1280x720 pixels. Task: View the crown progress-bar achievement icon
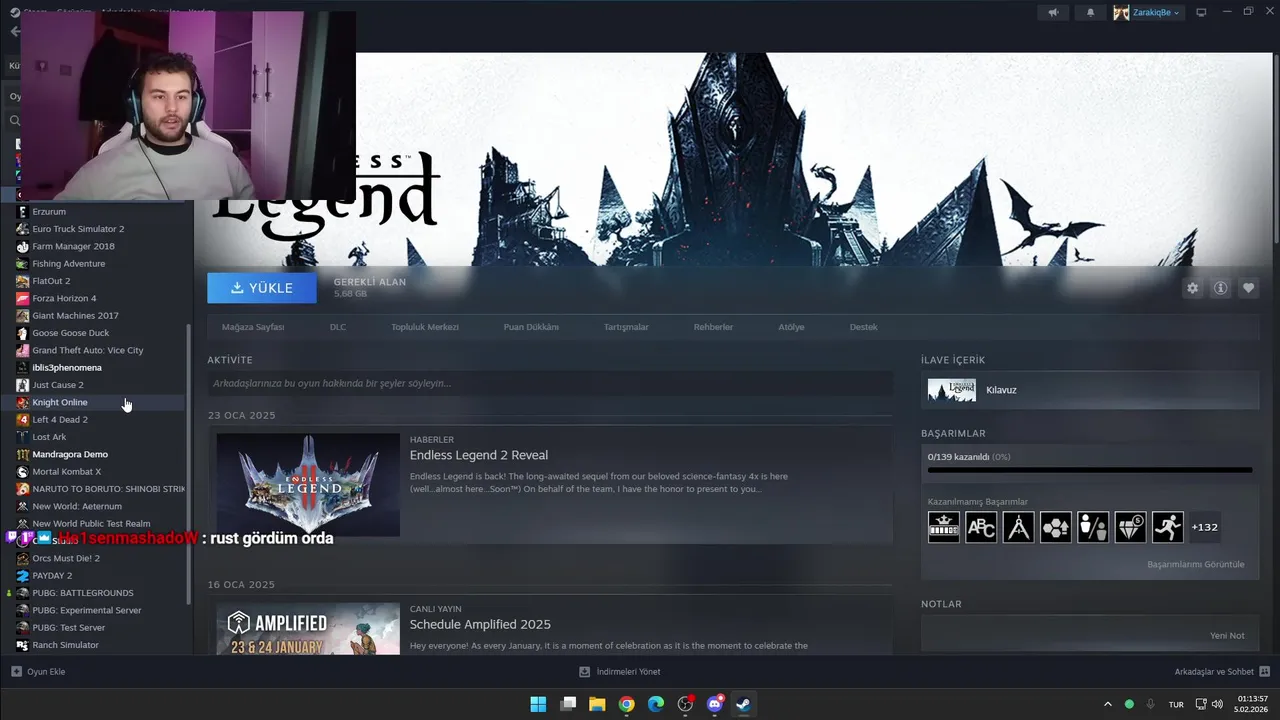944,527
